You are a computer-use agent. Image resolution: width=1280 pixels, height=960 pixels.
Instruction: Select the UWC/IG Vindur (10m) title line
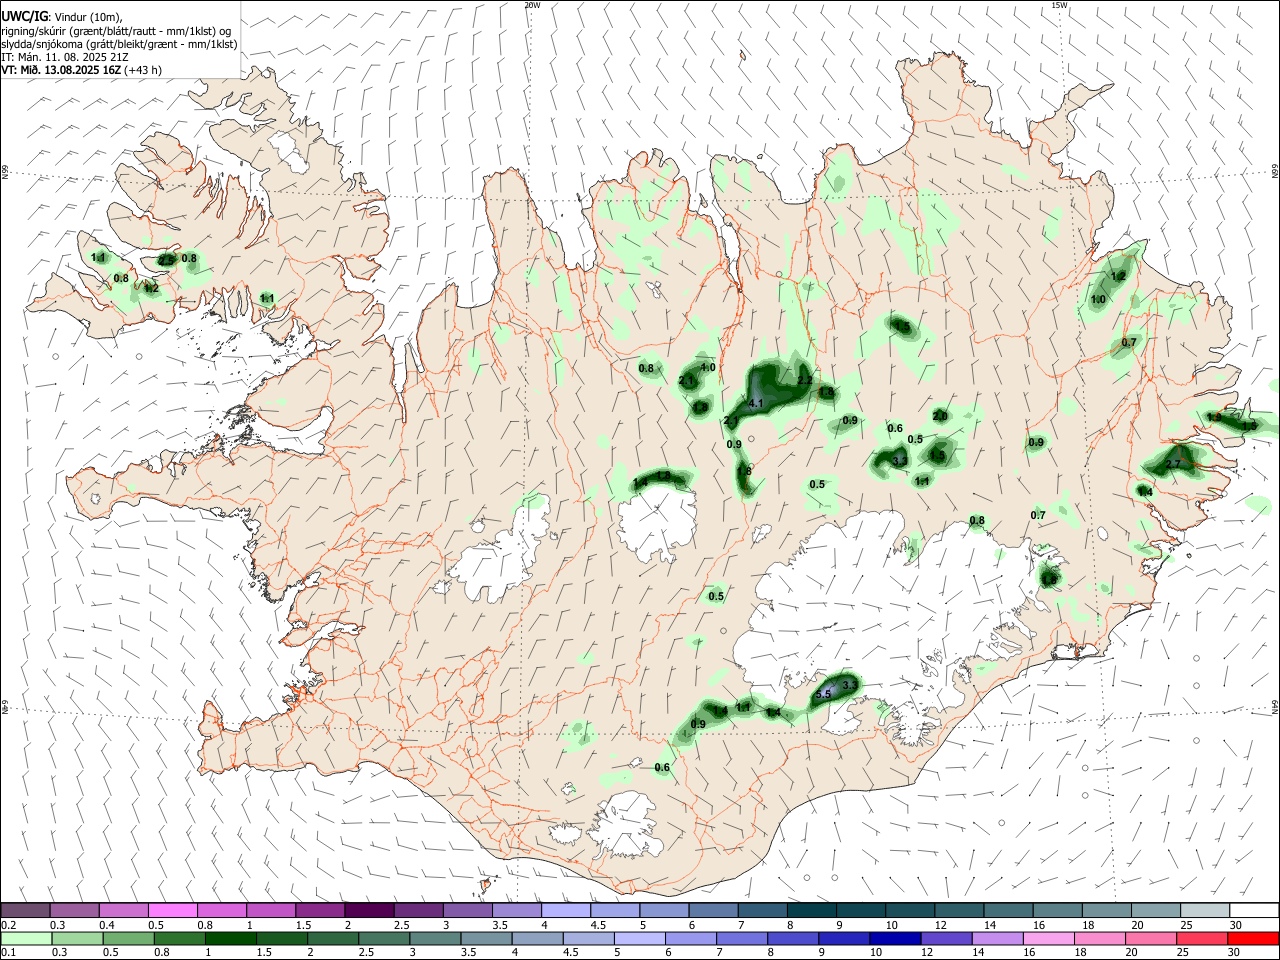click(x=62, y=16)
